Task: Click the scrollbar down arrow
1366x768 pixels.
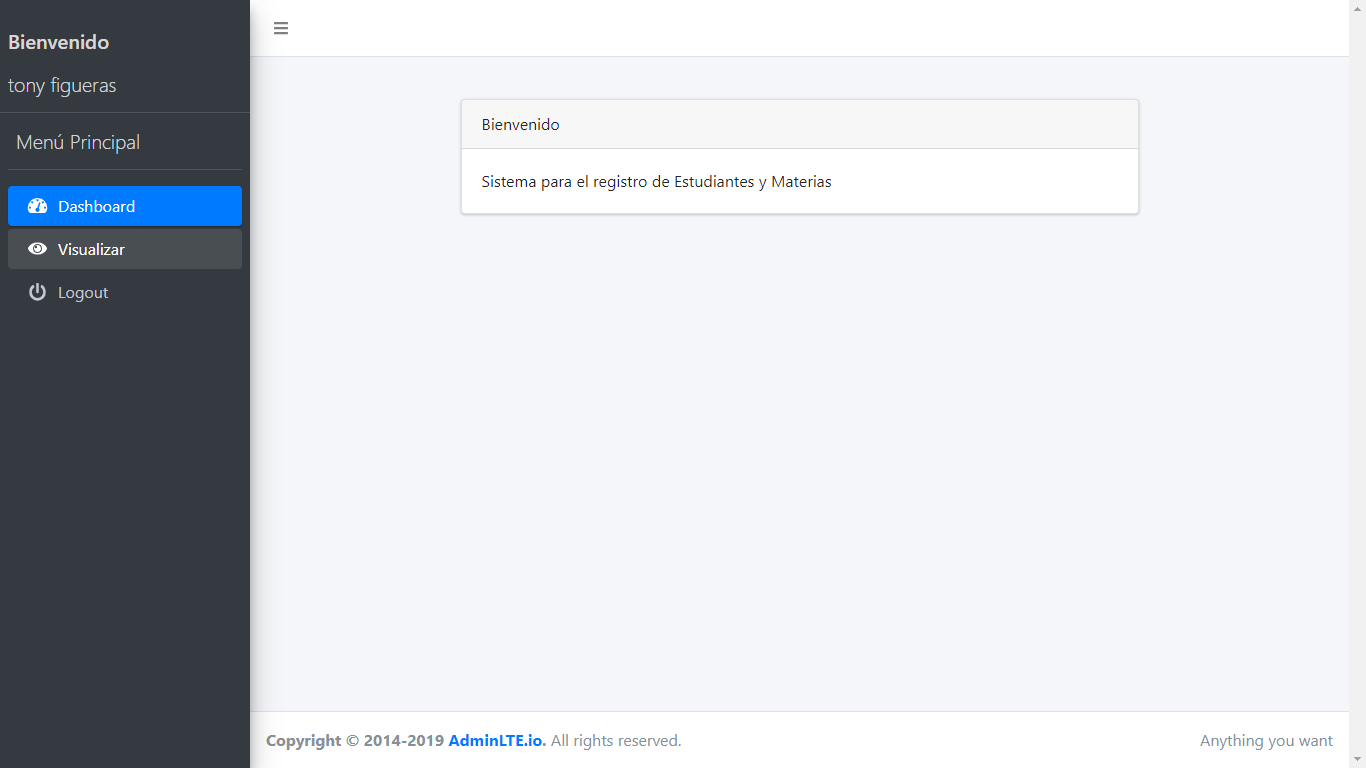Action: click(x=1358, y=760)
